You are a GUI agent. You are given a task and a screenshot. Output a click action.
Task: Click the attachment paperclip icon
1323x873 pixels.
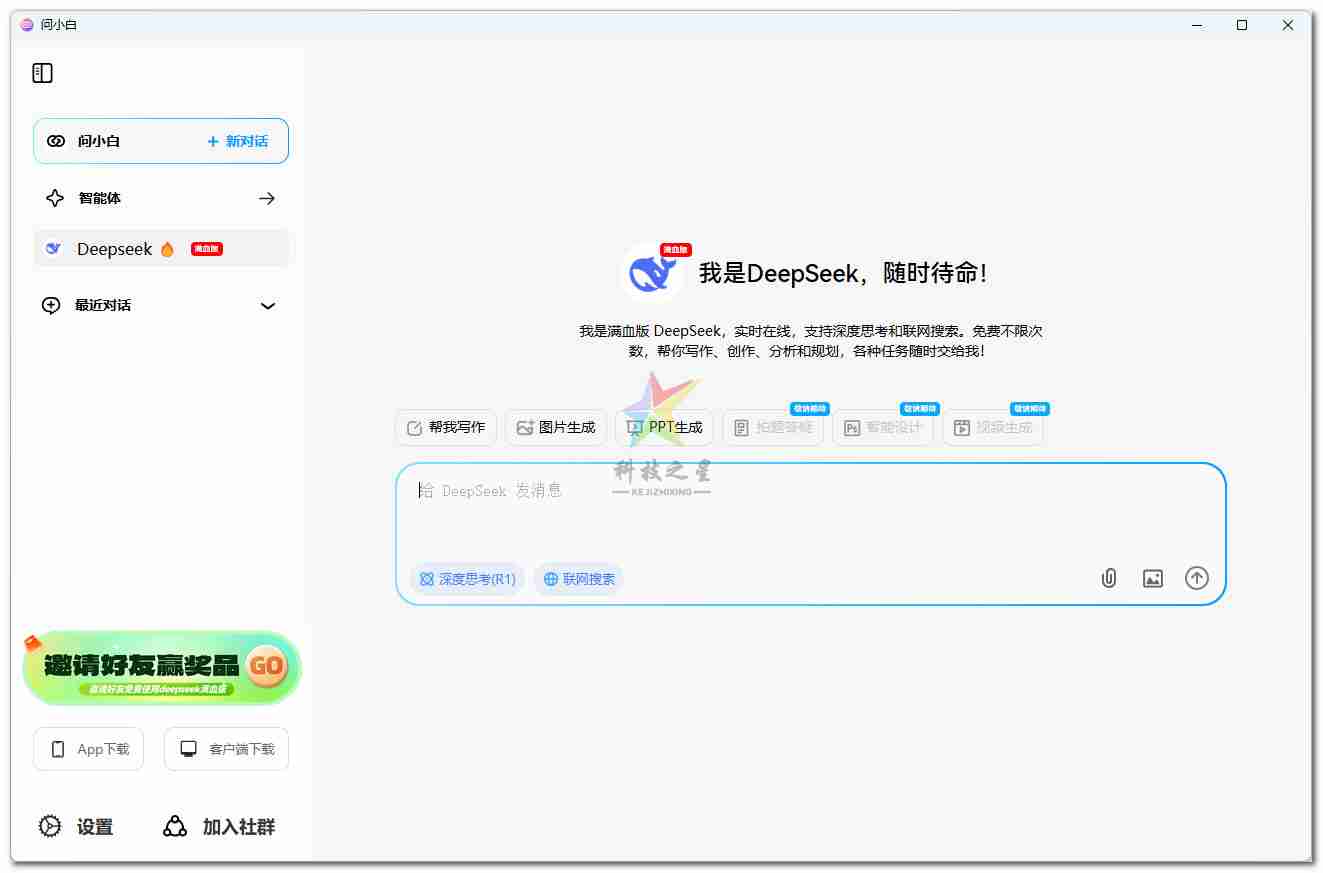[1108, 578]
